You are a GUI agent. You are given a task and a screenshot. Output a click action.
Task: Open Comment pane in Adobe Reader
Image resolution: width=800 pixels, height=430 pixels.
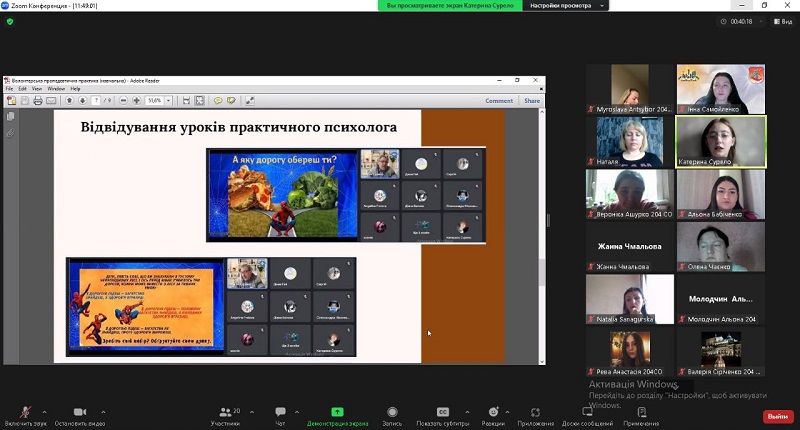tap(499, 101)
